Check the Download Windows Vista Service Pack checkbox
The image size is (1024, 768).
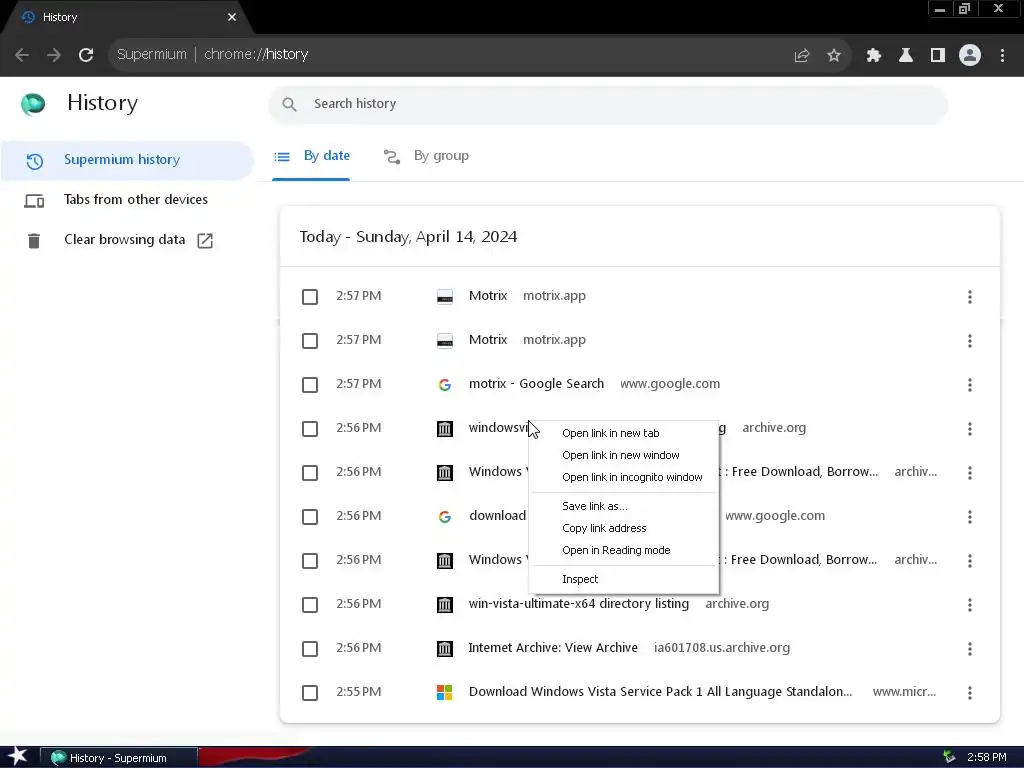[x=310, y=693]
